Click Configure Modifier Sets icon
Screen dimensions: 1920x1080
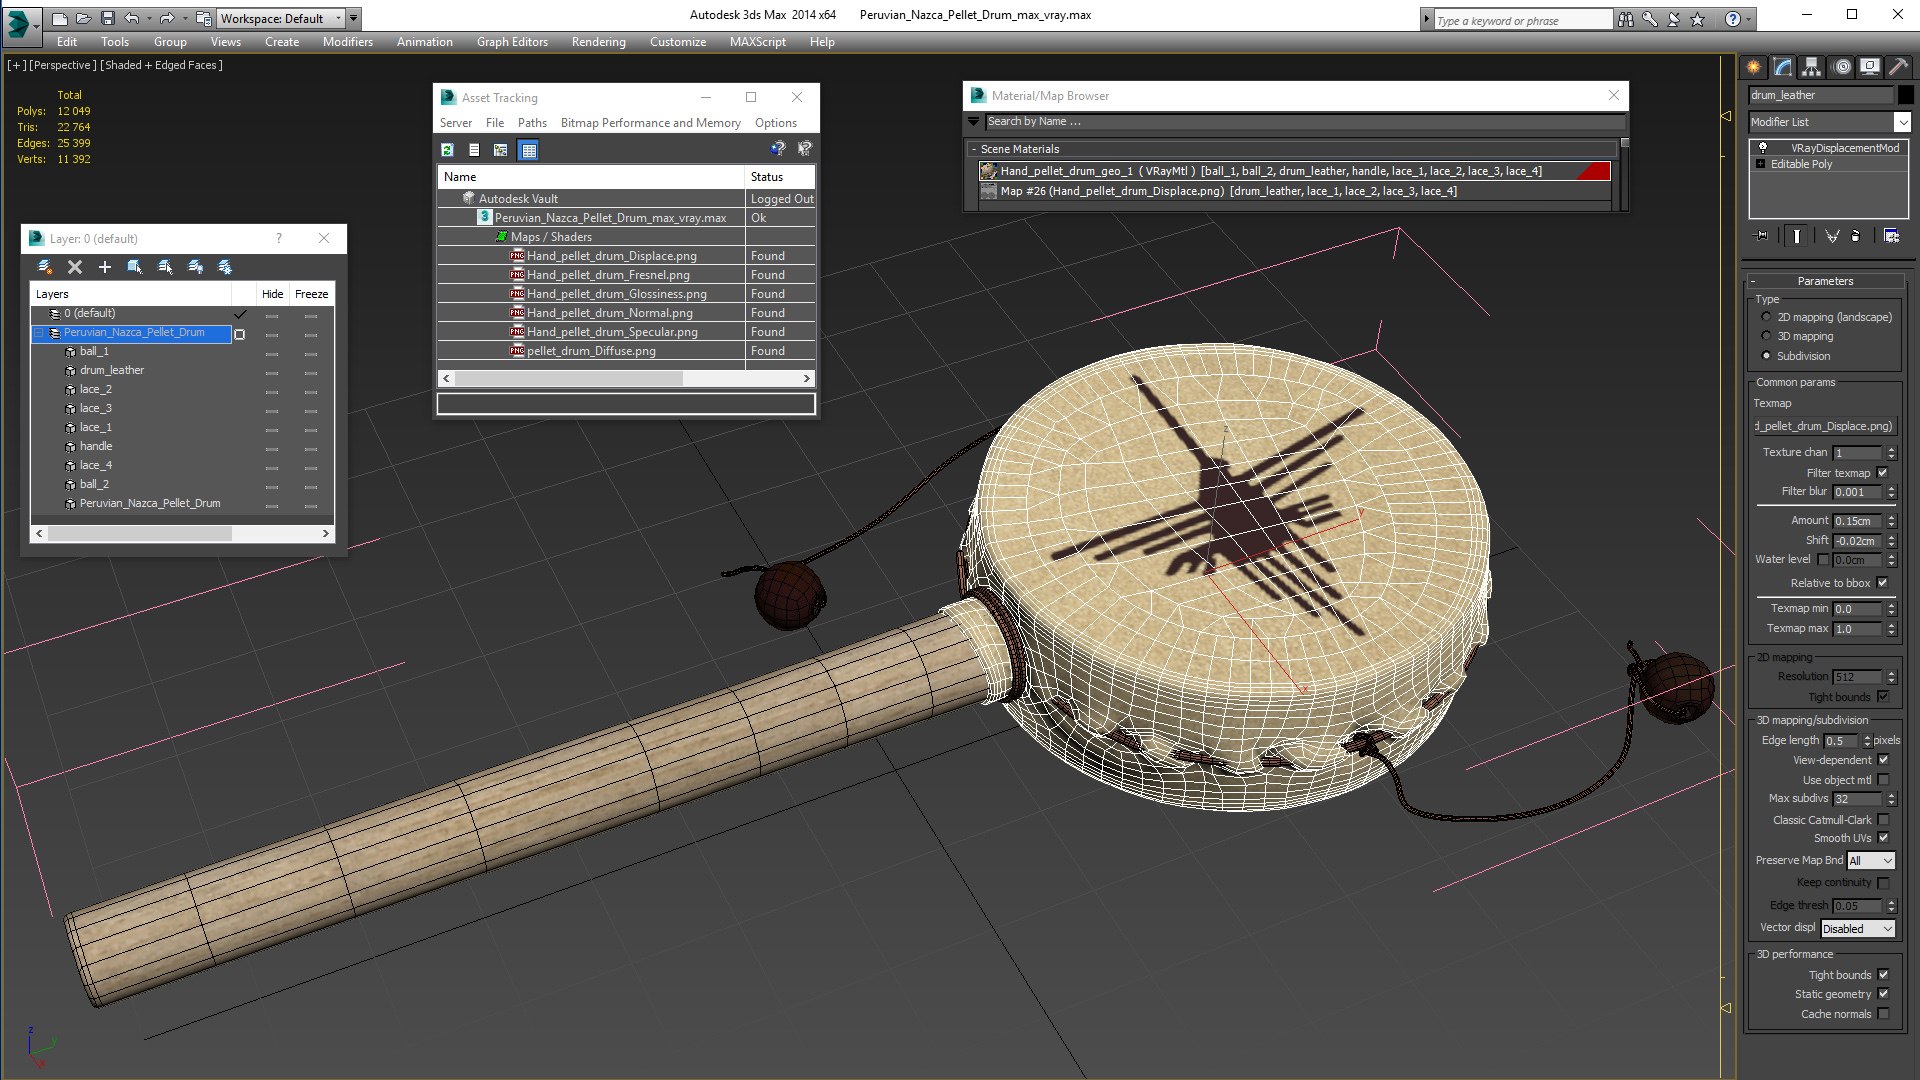click(1891, 236)
